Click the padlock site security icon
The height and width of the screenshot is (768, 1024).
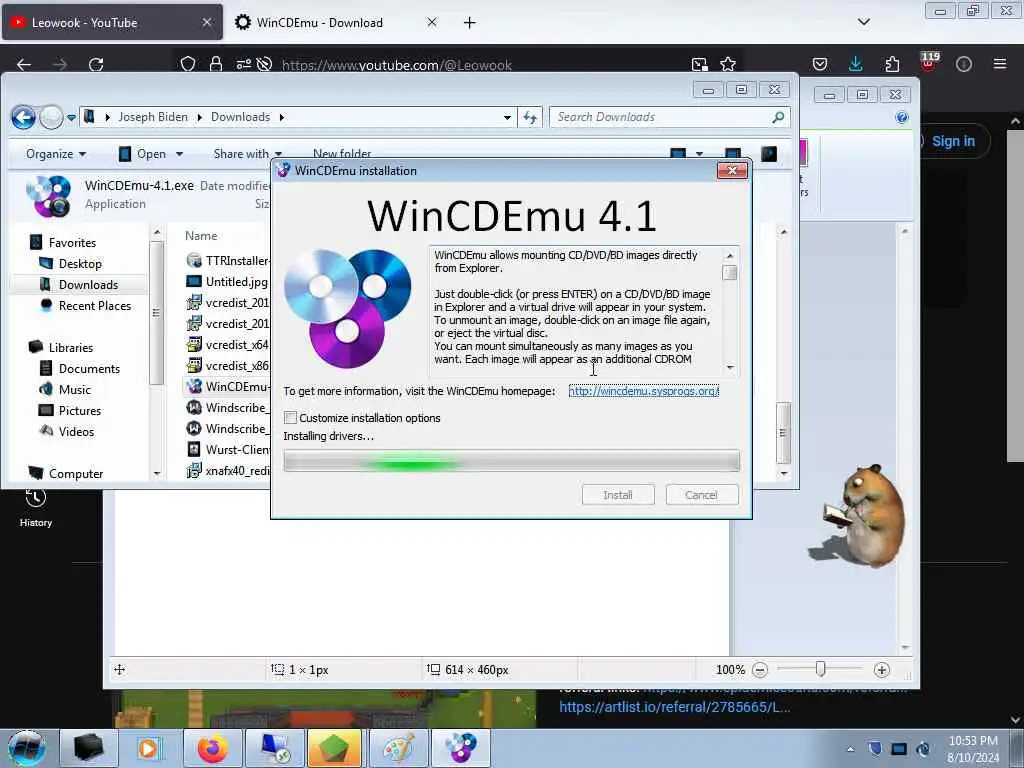point(216,64)
